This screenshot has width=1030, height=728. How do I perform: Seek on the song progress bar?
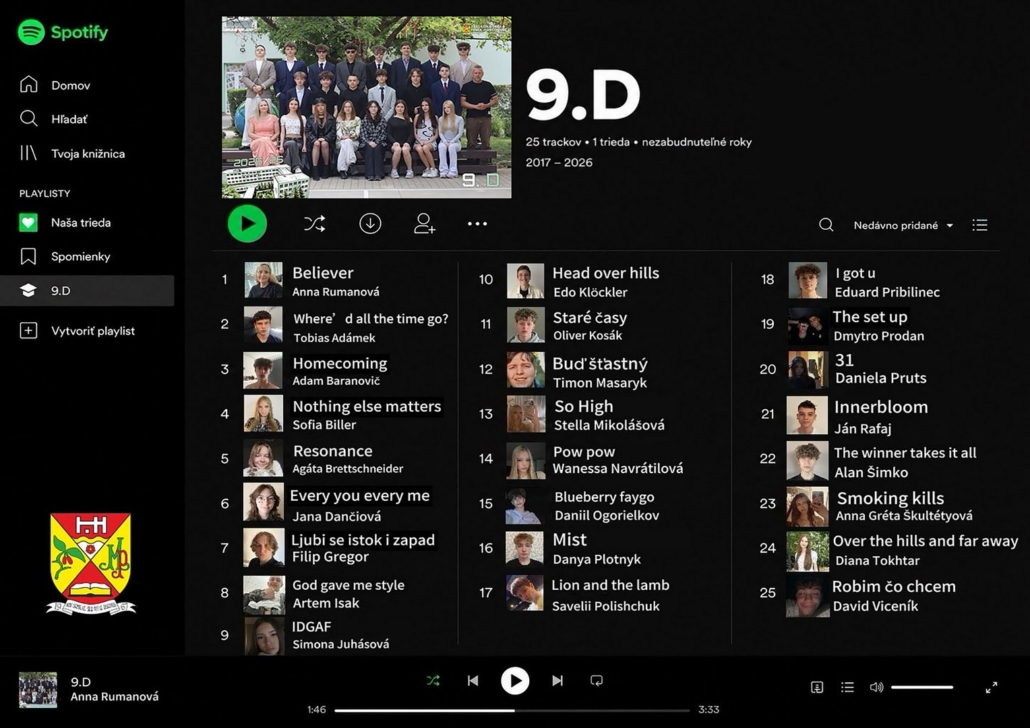pos(512,710)
